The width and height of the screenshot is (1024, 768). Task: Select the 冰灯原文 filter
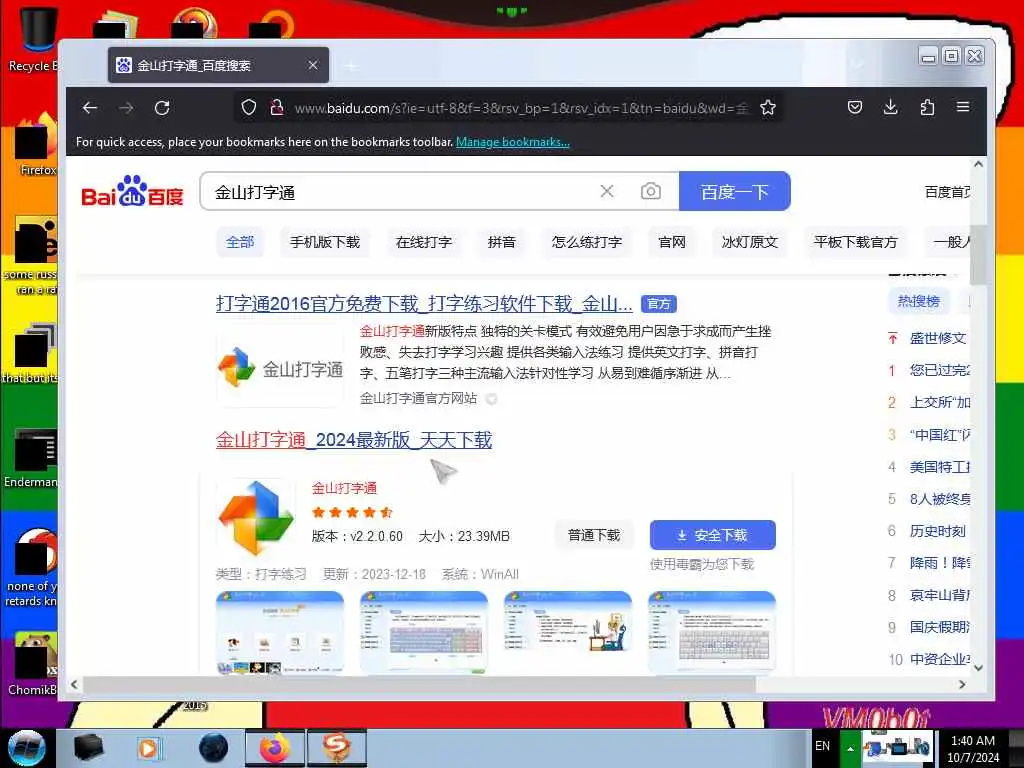coord(750,242)
